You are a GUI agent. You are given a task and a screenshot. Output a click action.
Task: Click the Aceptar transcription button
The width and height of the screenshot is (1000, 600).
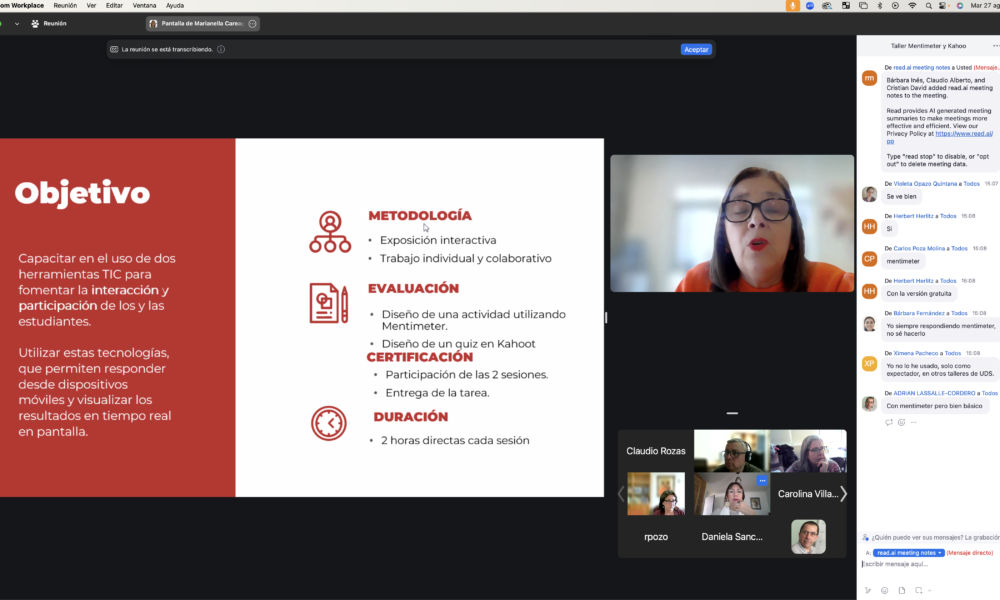coord(696,49)
